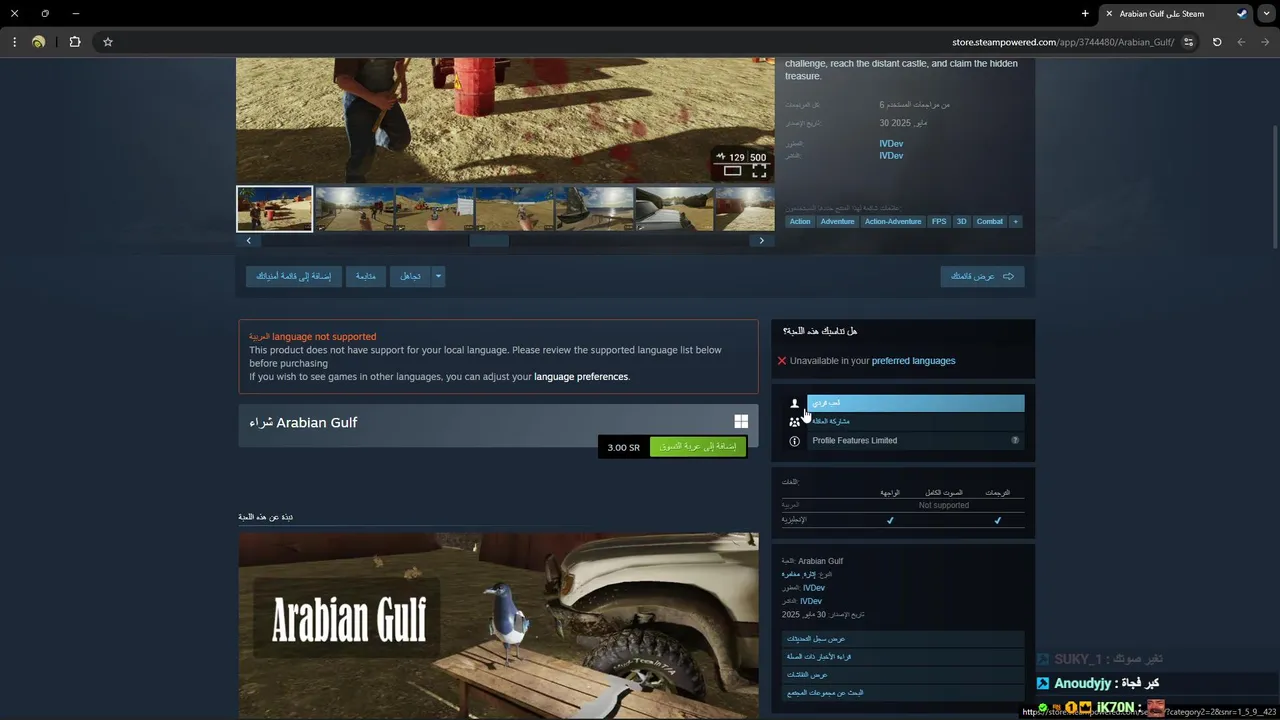The height and width of the screenshot is (720, 1280).
Task: Click thumbnail strip left scroll arrow
Action: [x=249, y=241]
